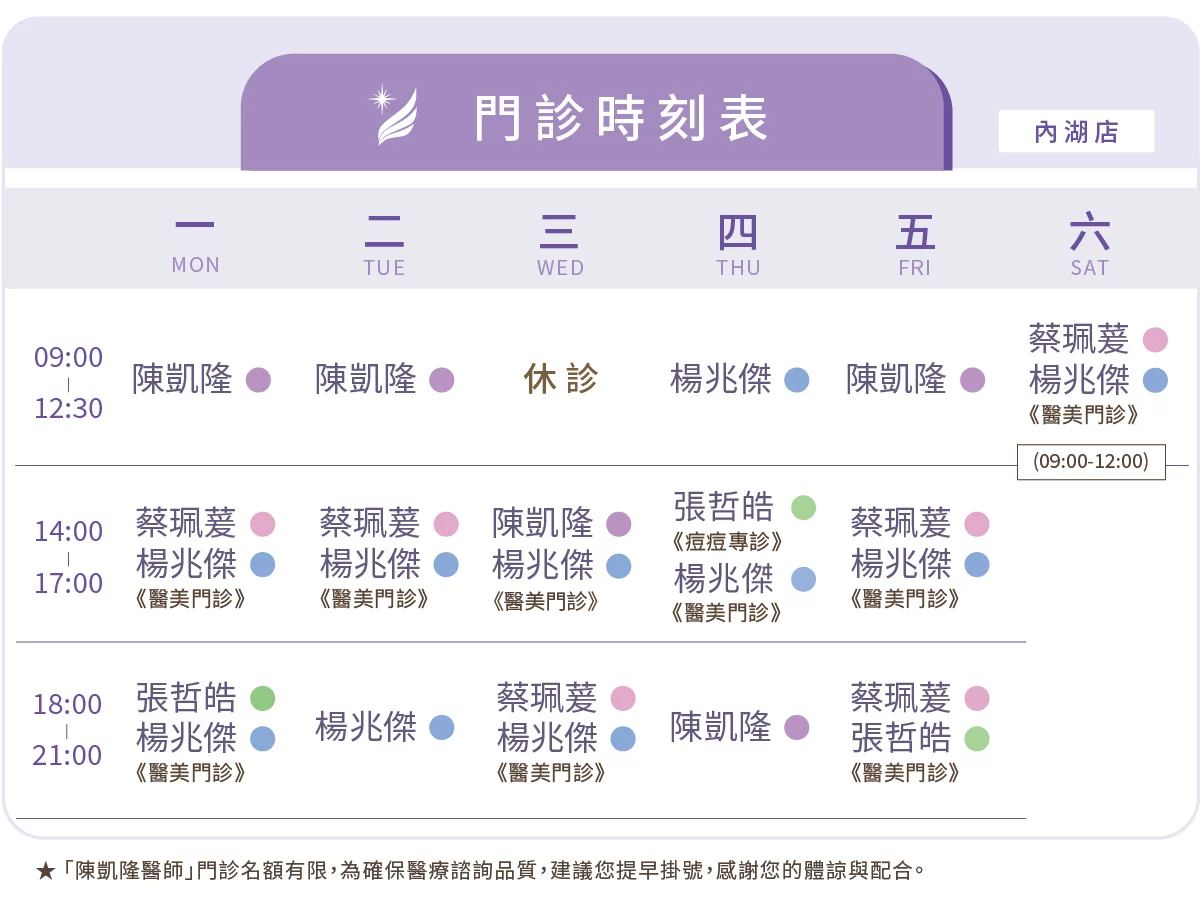1201x916 pixels.
Task: Click the (09:00-12:00) Saturday hours box
Action: pyautogui.click(x=1091, y=462)
